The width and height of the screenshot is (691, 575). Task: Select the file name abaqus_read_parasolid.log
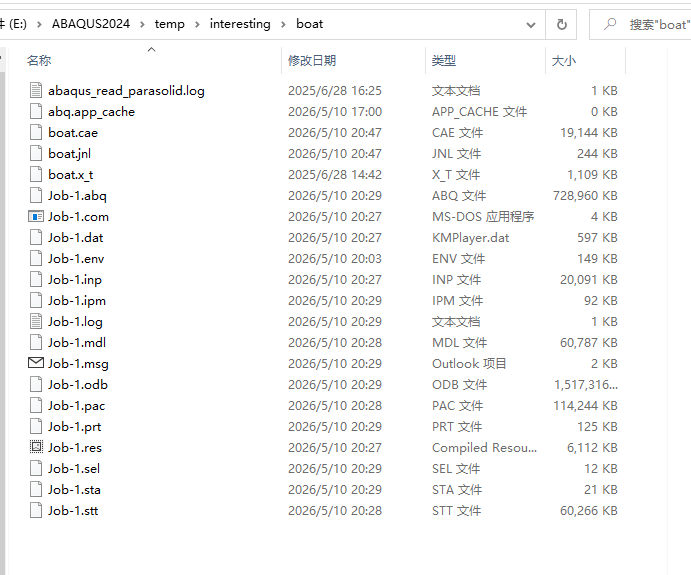(126, 91)
